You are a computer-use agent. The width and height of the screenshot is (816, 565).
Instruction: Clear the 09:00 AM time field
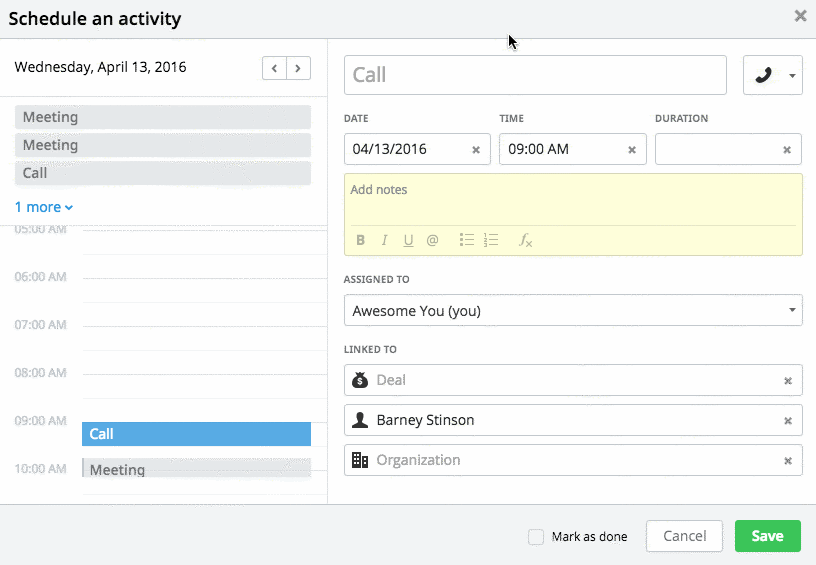click(631, 150)
